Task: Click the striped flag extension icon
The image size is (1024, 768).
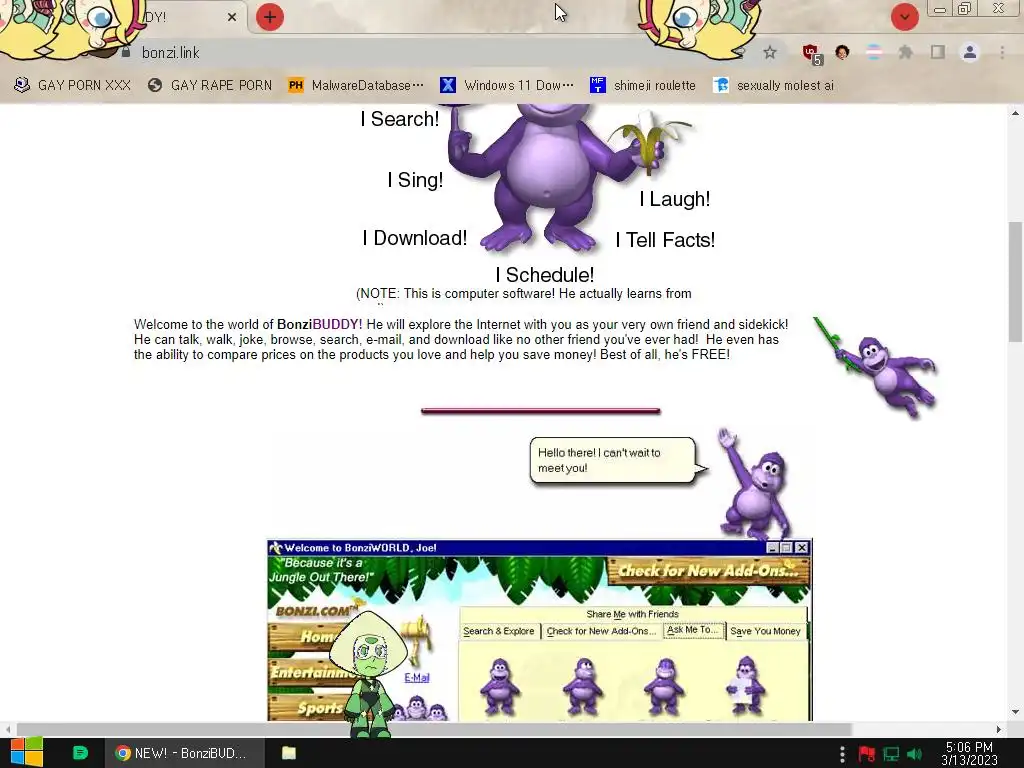Action: pyautogui.click(x=873, y=52)
